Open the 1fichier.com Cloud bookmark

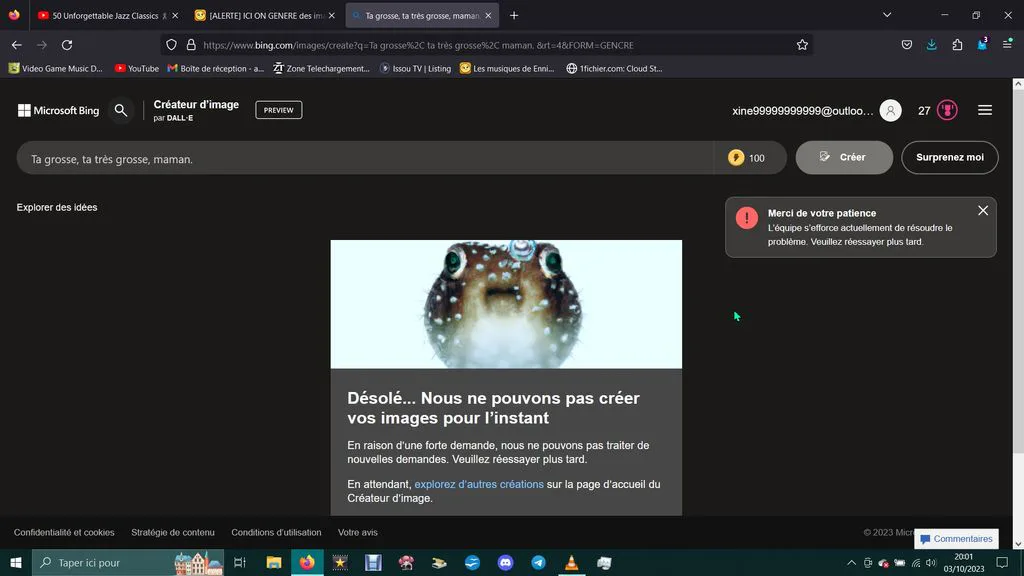tap(614, 69)
